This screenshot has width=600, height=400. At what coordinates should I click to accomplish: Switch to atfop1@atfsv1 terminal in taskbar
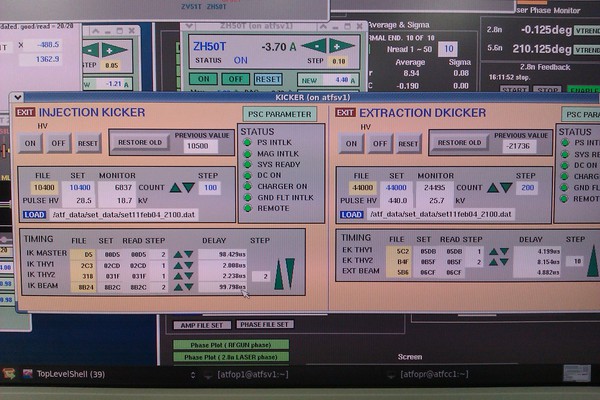click(x=247, y=374)
